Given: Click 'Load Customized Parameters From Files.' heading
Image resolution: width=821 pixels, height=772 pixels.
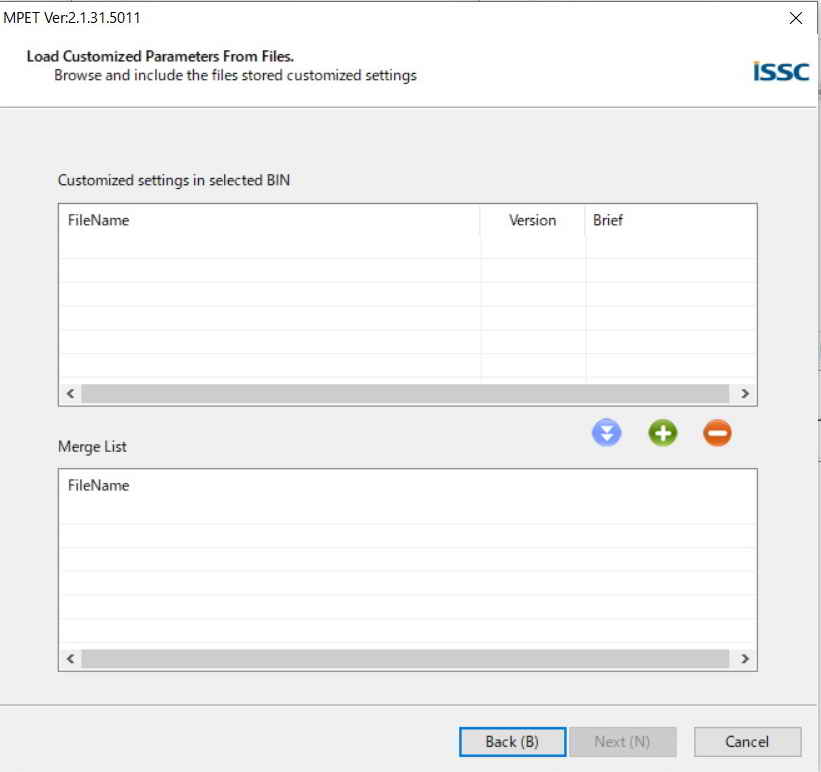Looking at the screenshot, I should (160, 56).
